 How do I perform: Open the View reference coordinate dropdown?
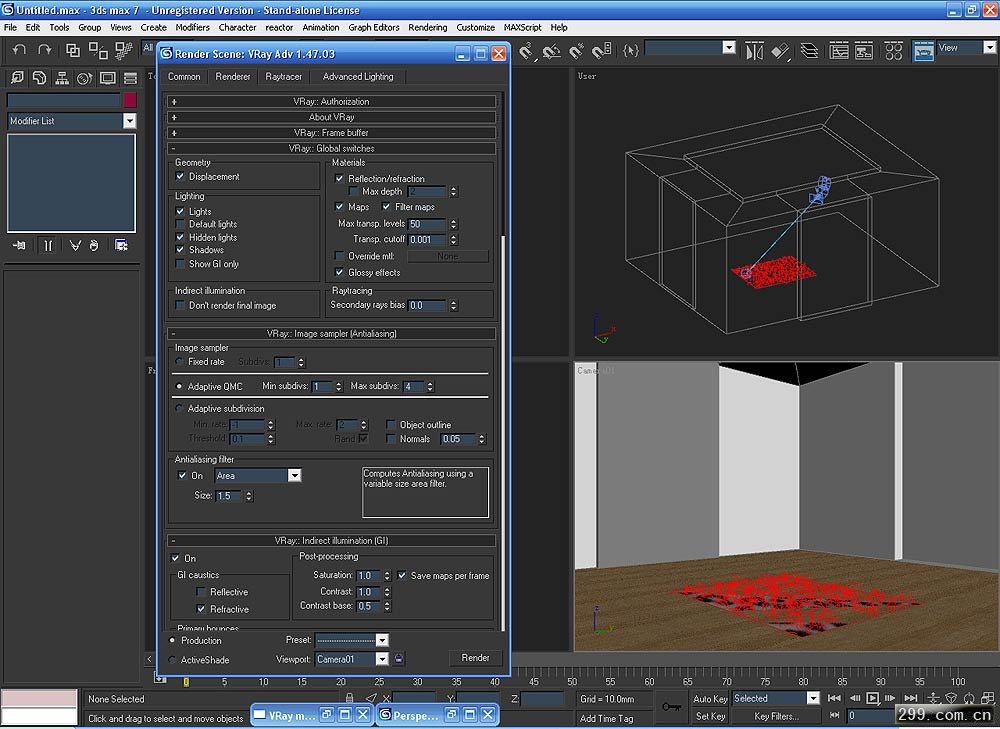click(989, 47)
